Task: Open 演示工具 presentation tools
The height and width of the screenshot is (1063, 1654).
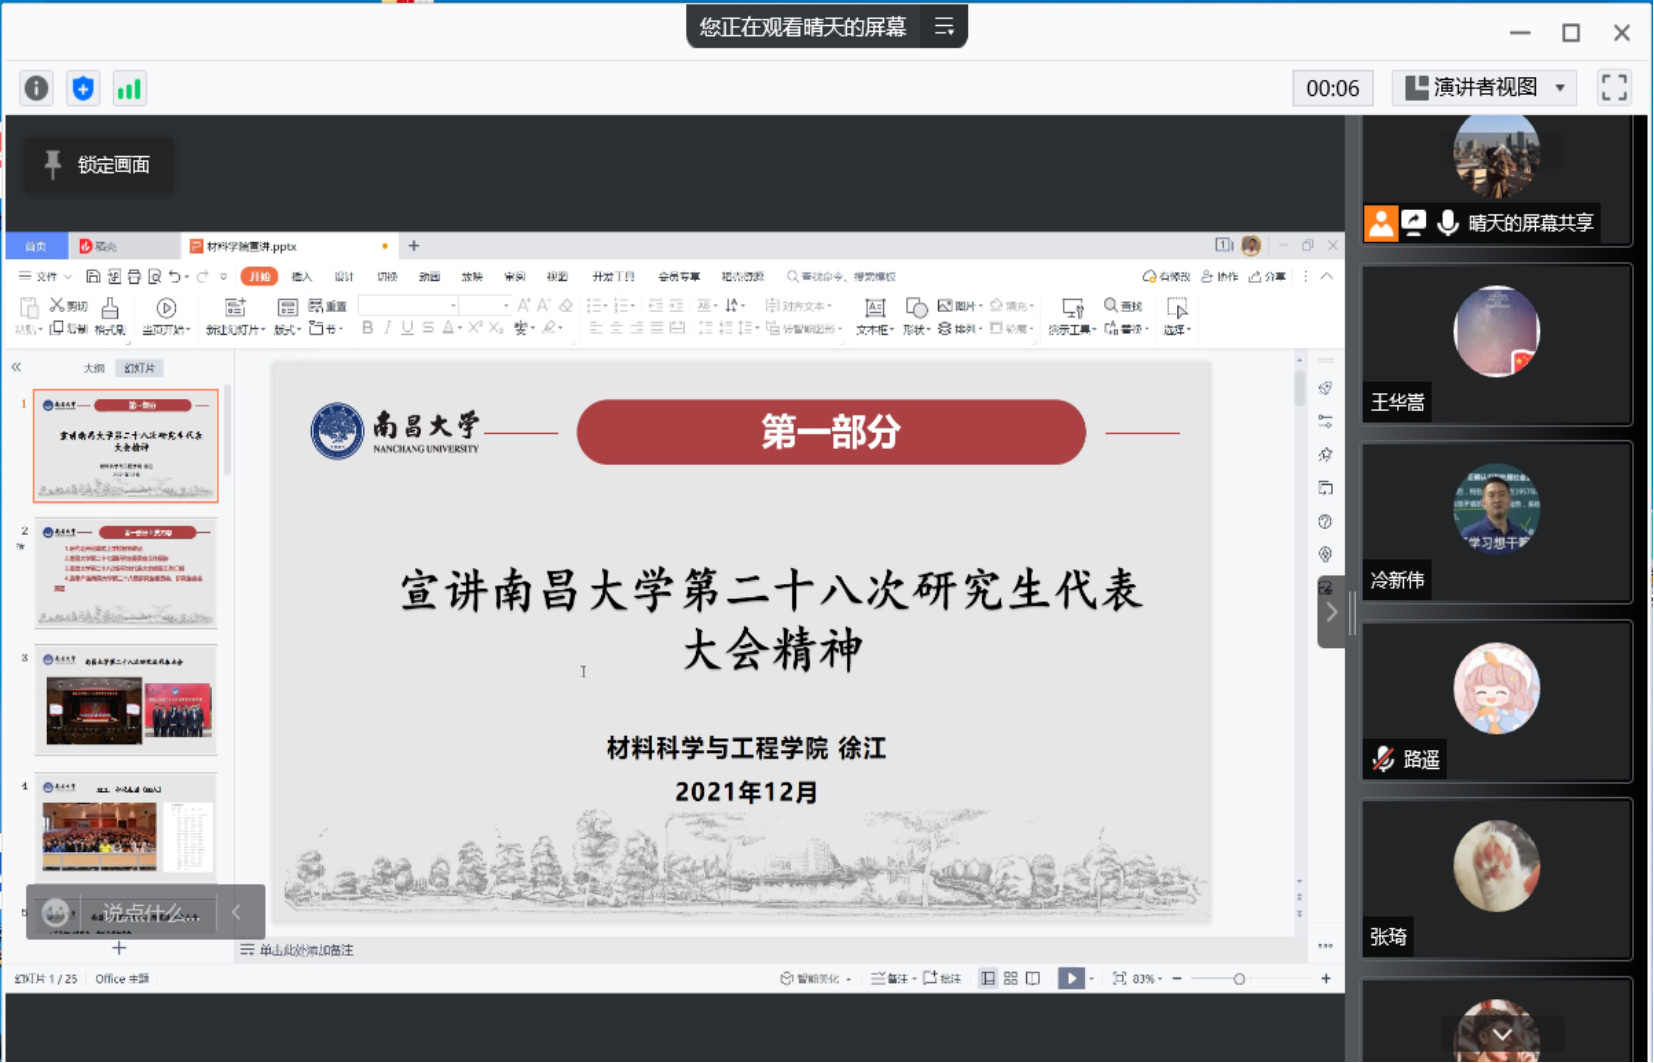Action: tap(1072, 316)
